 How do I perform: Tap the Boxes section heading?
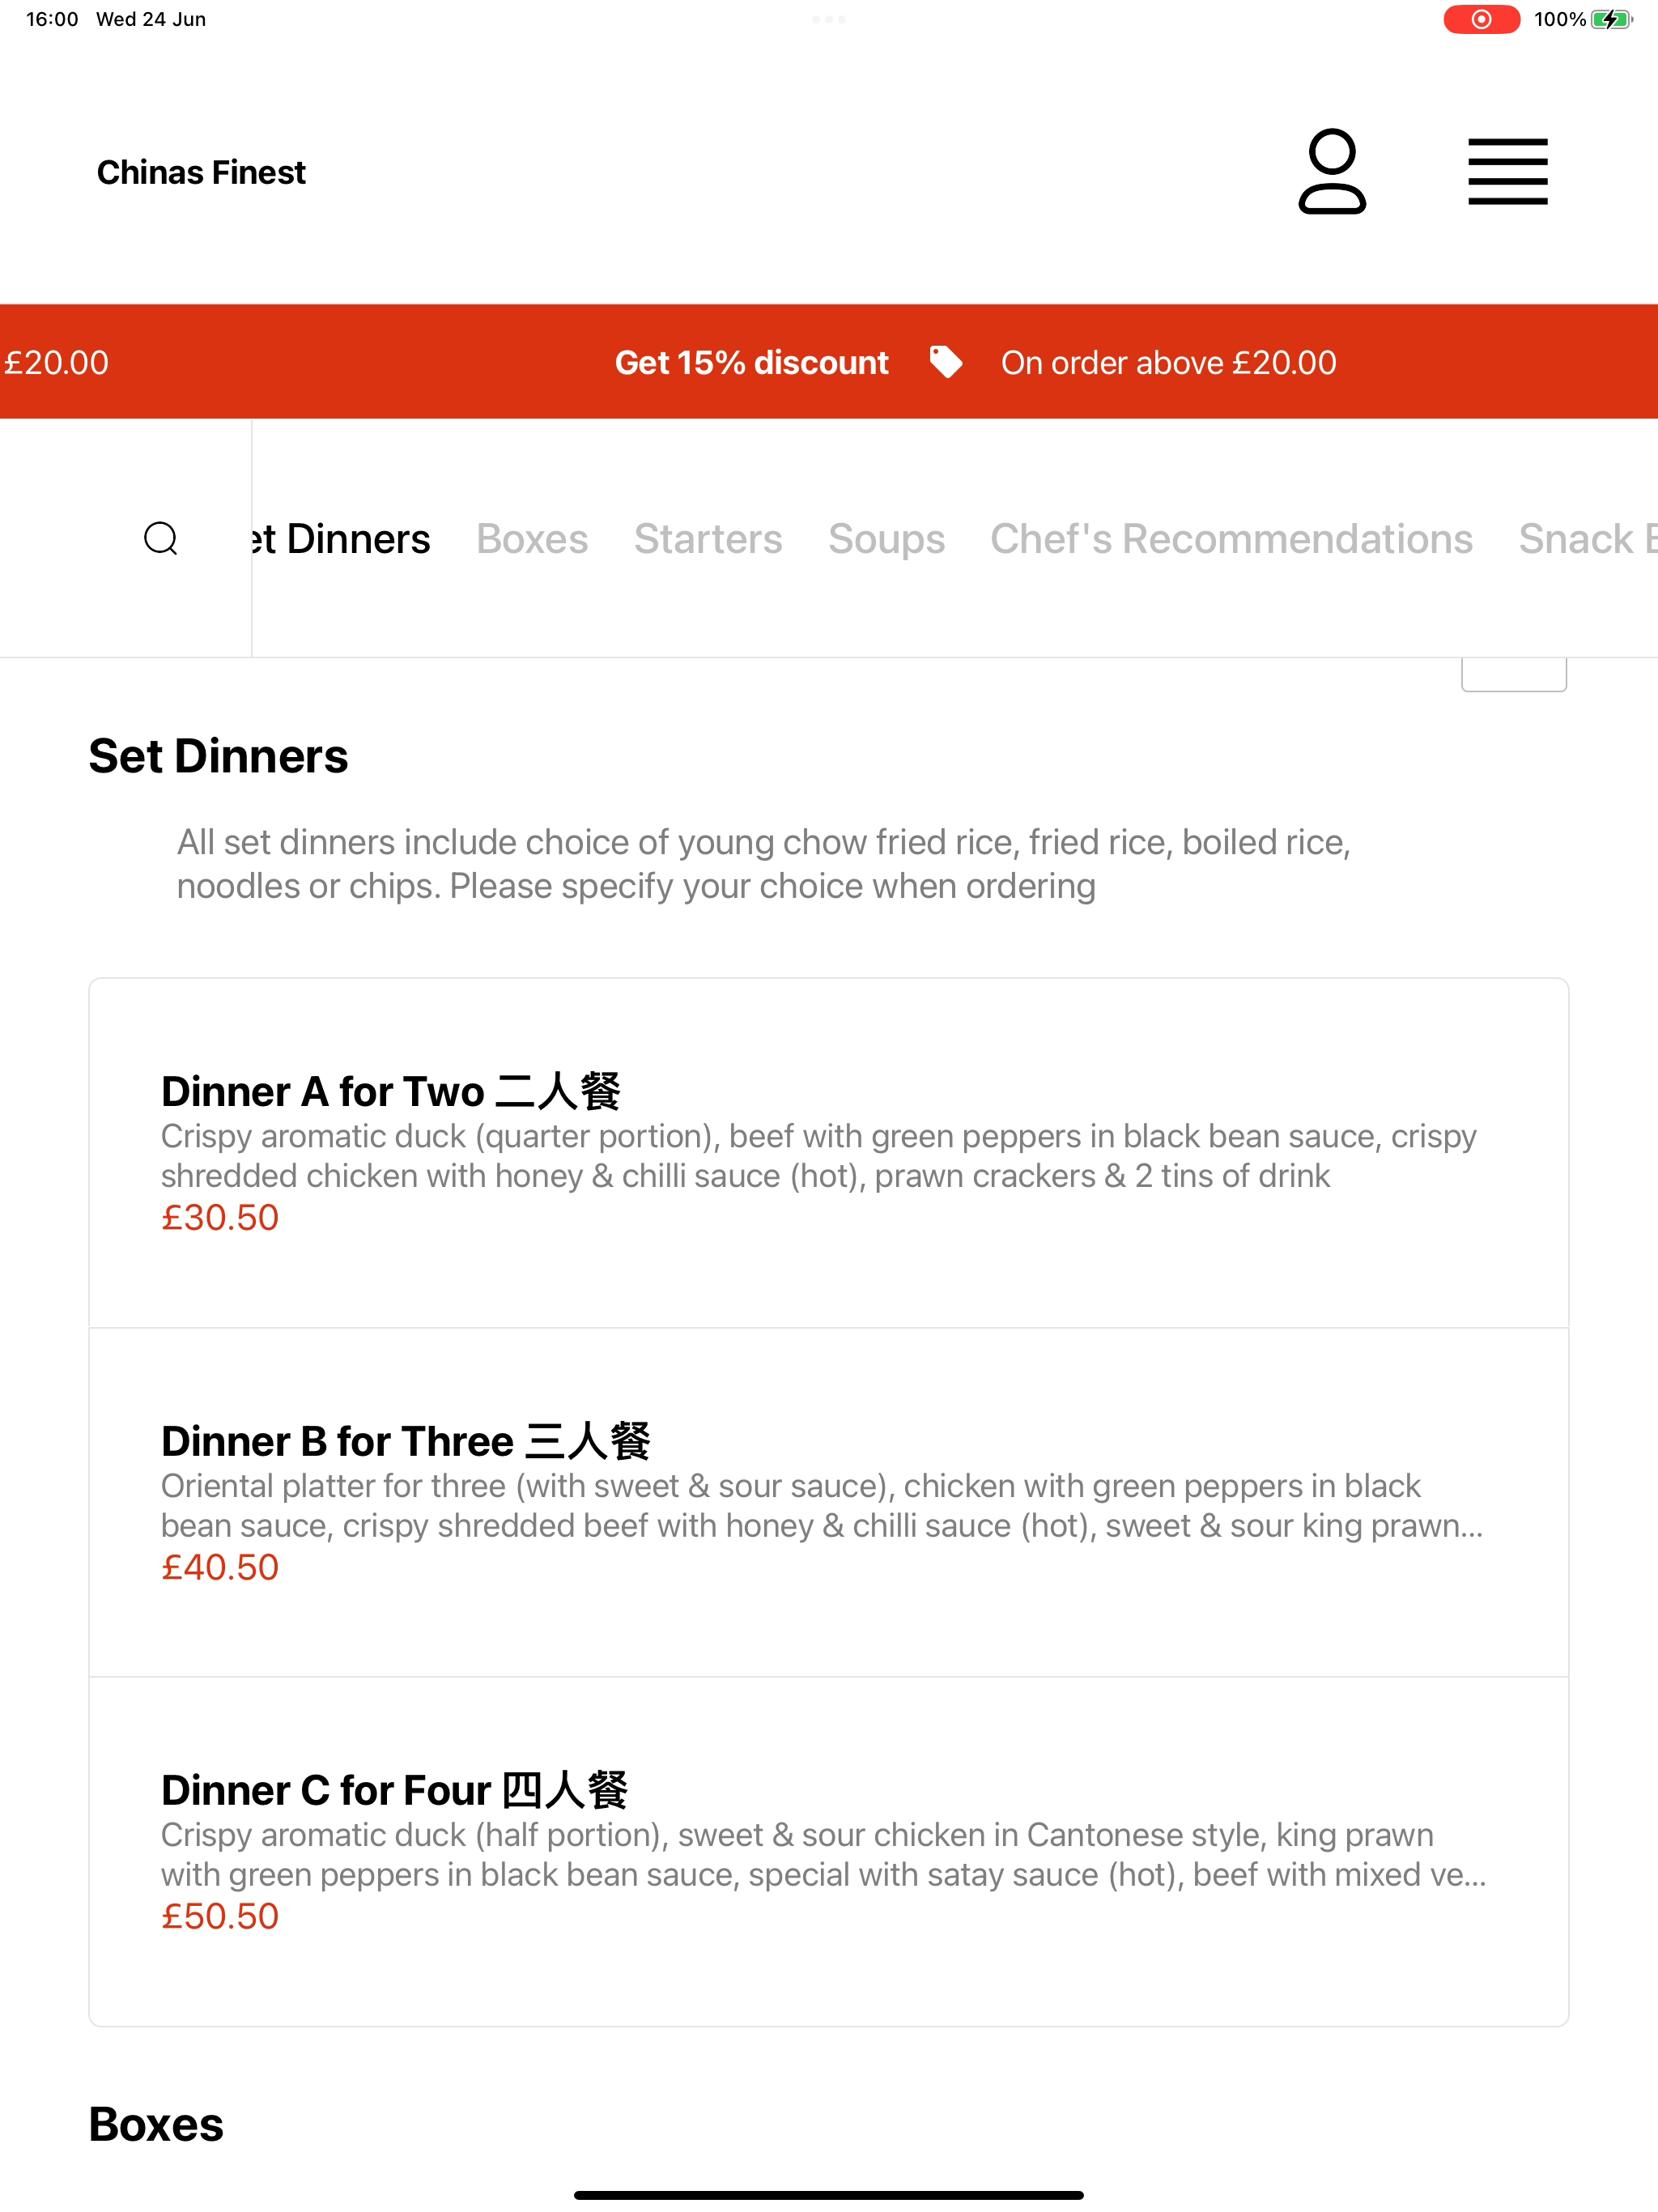[x=156, y=2124]
